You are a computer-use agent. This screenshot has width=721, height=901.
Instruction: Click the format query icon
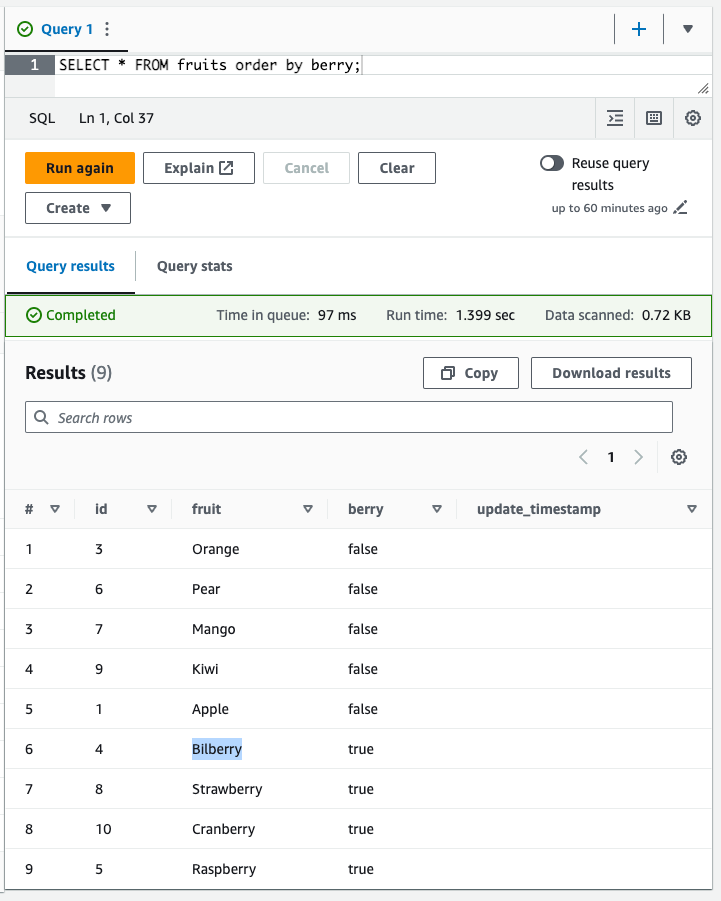coord(616,118)
